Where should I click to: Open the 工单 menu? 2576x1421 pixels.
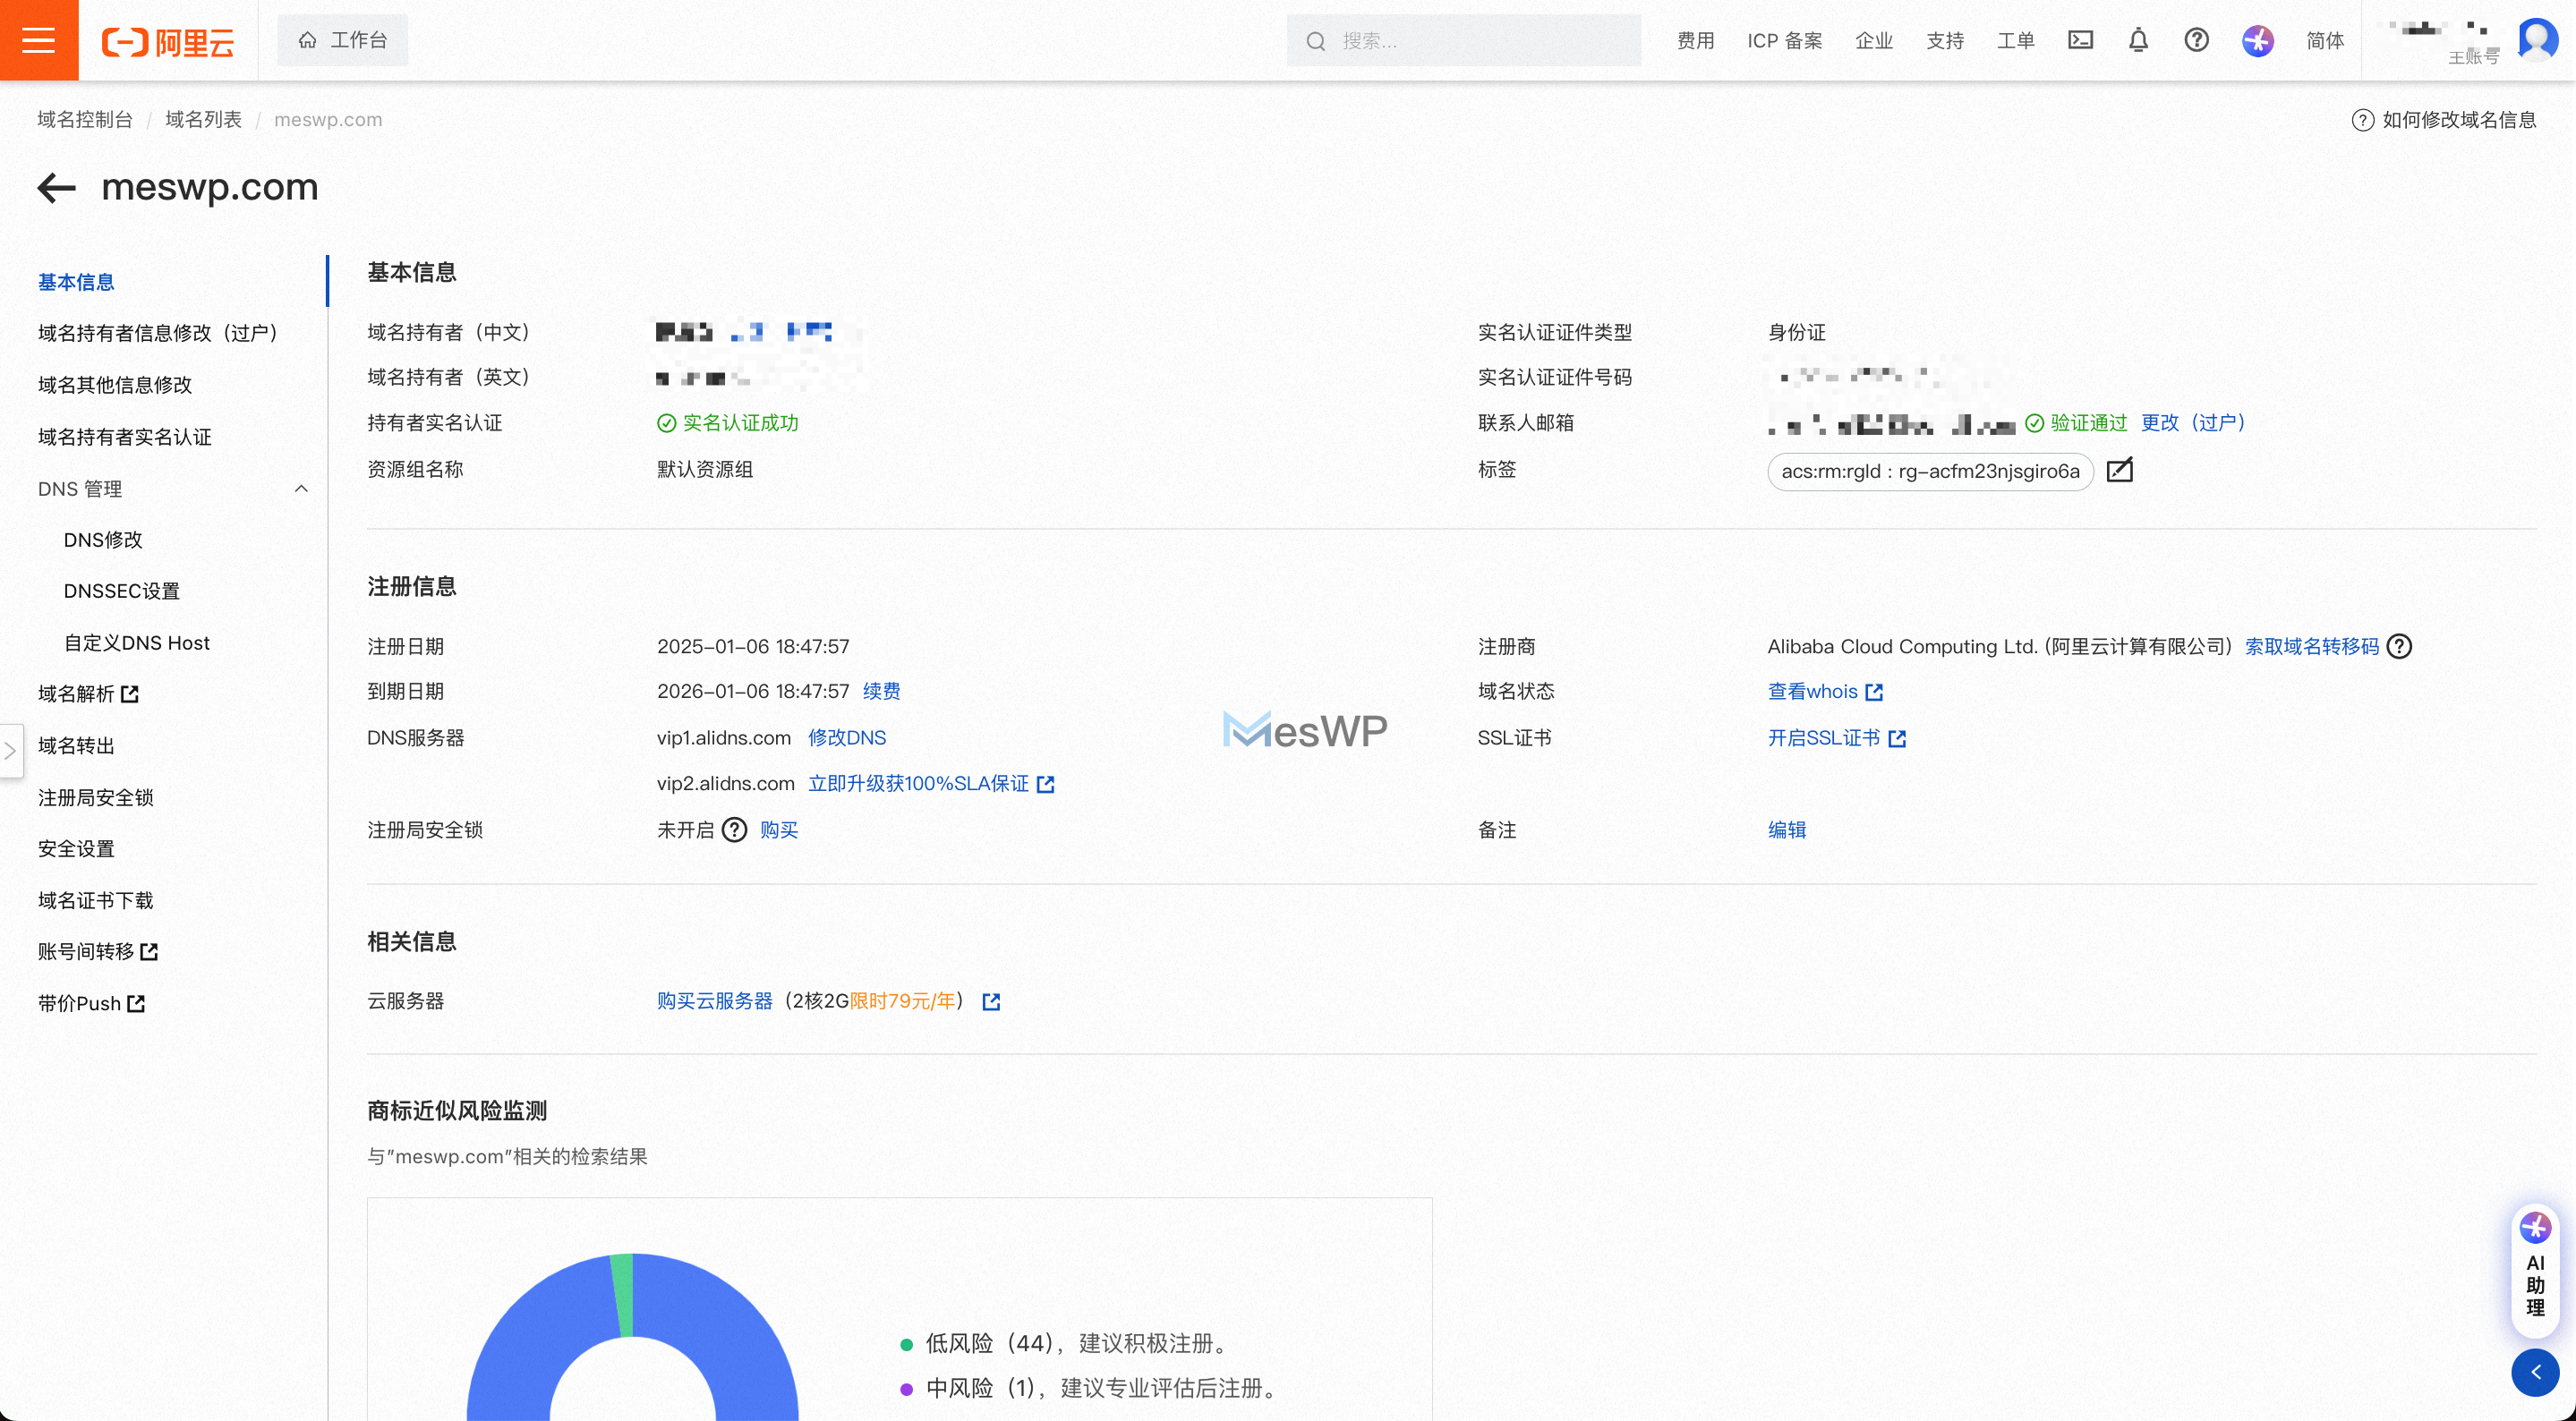point(2015,41)
